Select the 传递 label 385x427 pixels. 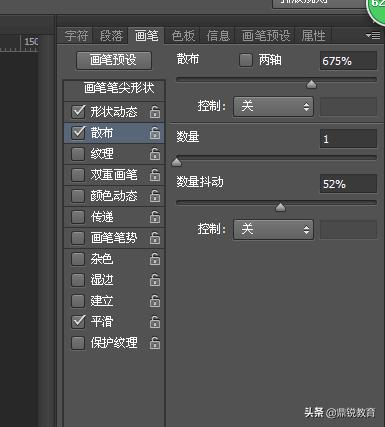click(x=102, y=217)
